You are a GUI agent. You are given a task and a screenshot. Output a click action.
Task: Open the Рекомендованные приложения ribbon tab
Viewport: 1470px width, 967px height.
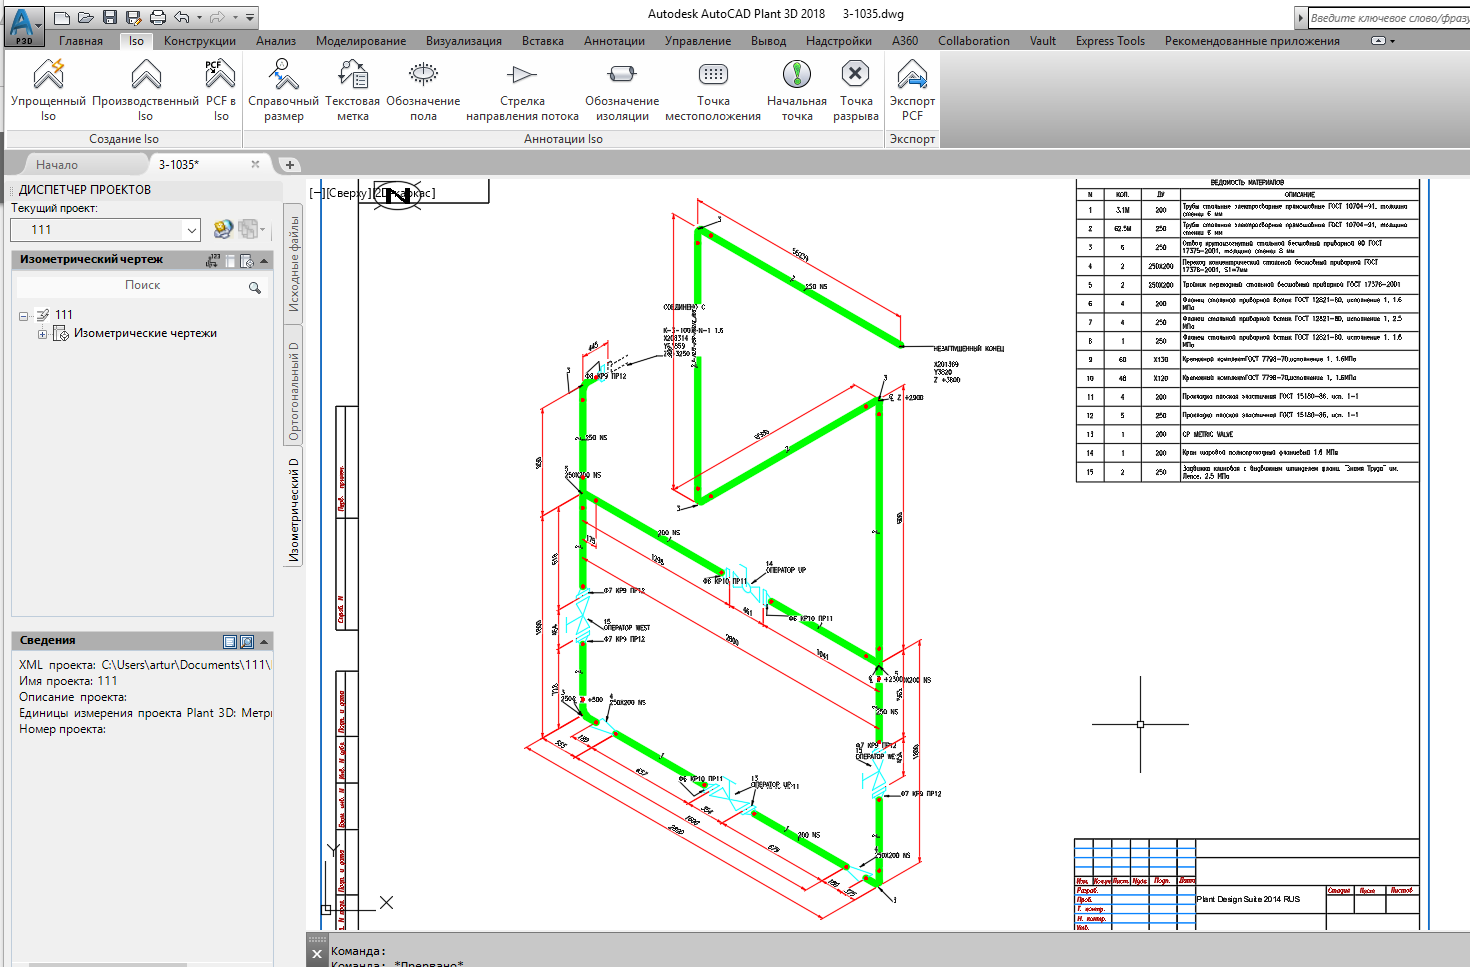[1252, 41]
